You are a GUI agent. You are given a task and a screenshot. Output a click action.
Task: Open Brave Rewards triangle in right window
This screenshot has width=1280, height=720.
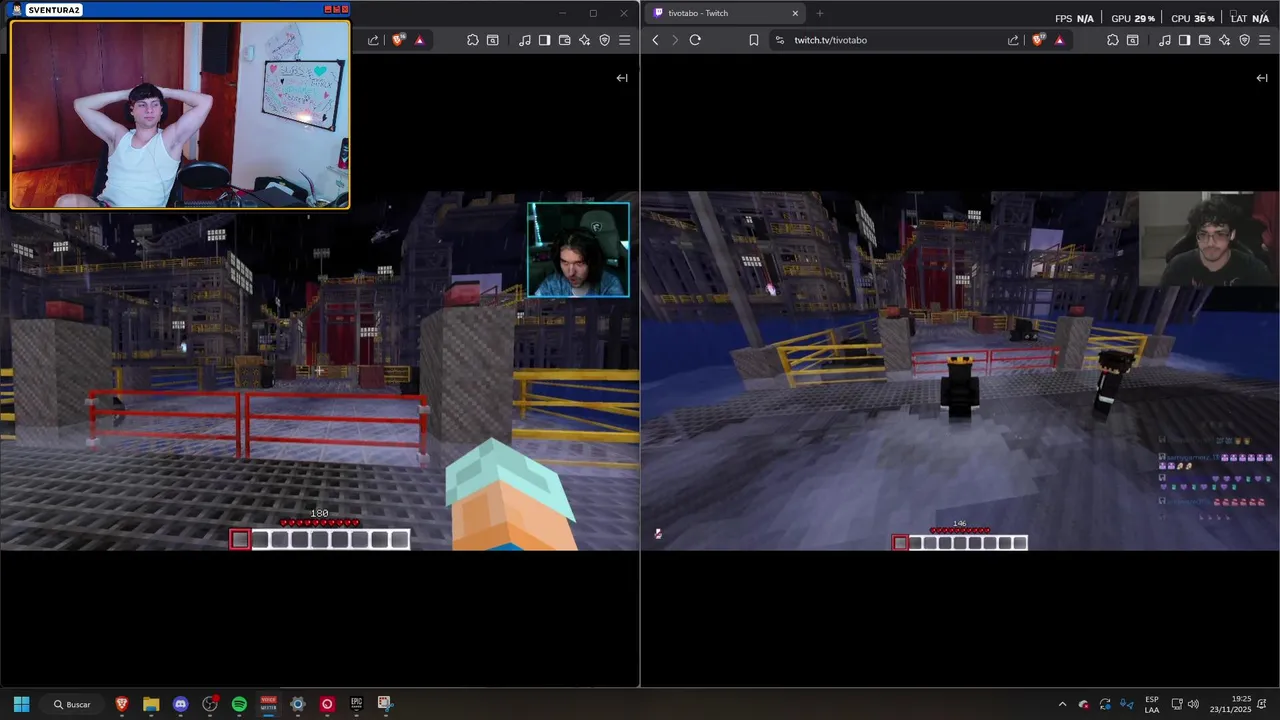pyautogui.click(x=1059, y=40)
